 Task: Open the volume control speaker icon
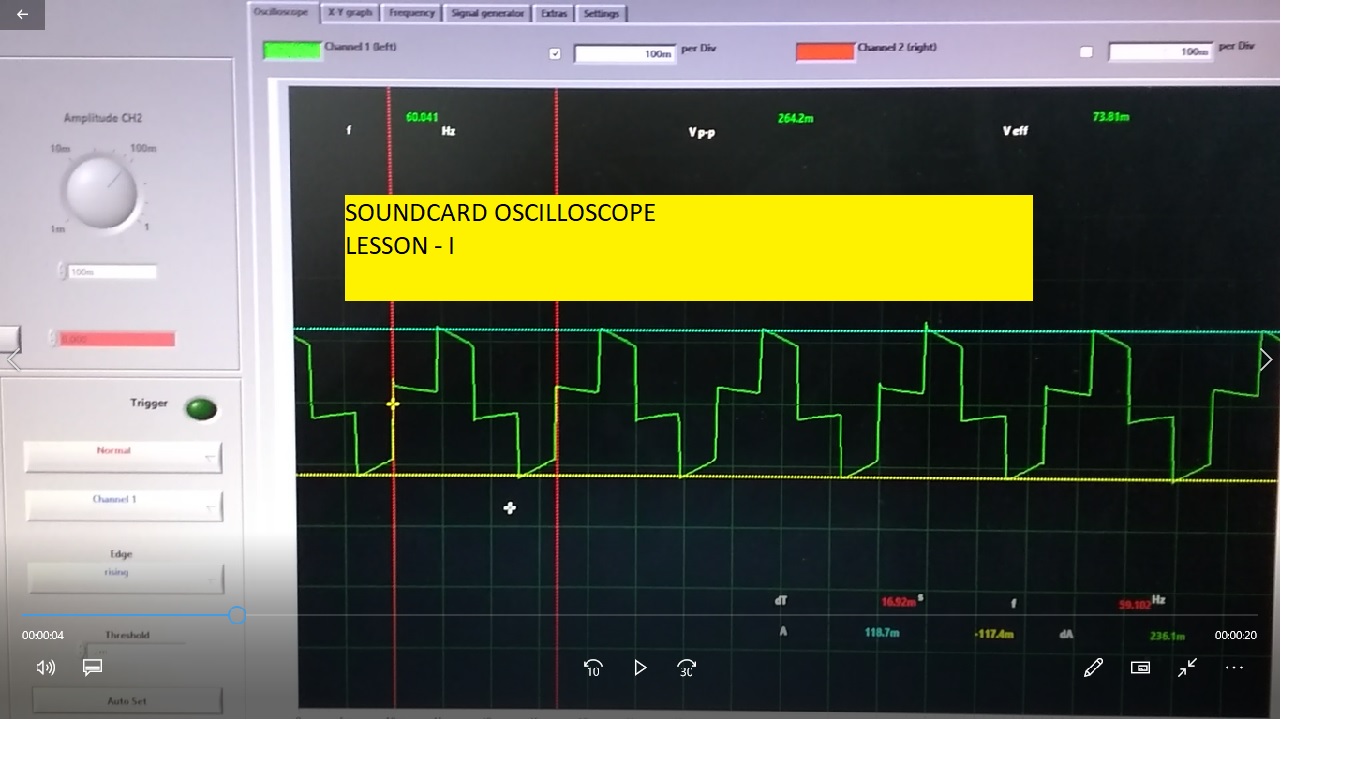(44, 667)
